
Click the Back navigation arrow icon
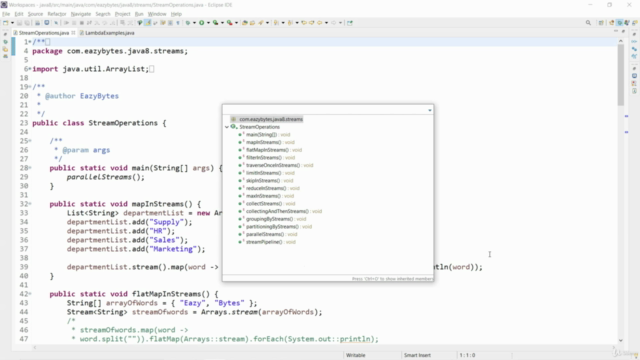[x=320, y=23]
